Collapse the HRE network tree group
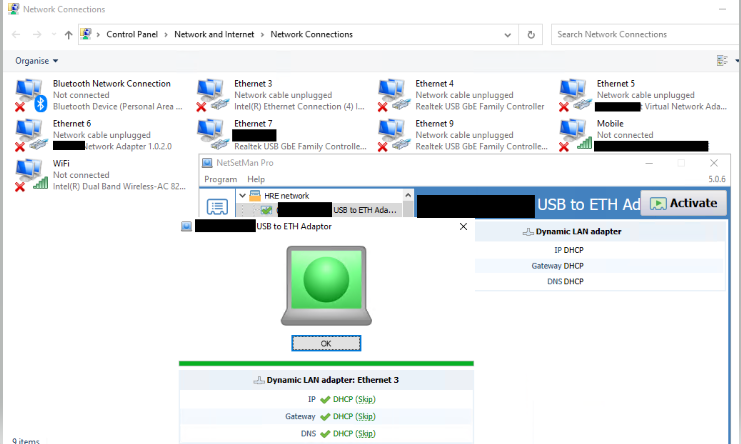The image size is (741, 444). [x=242, y=196]
